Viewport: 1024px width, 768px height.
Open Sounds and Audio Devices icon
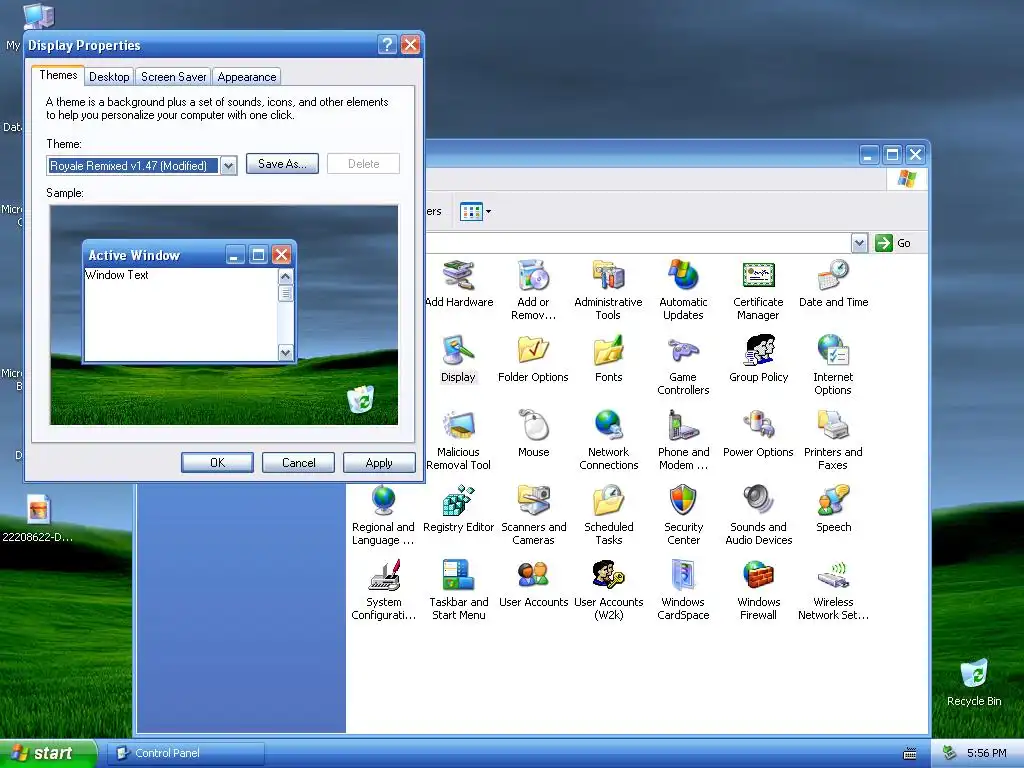click(758, 515)
